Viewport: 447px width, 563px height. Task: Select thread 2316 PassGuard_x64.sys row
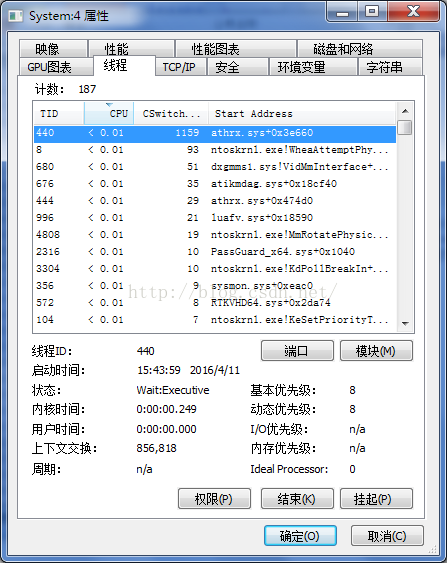[x=215, y=252]
